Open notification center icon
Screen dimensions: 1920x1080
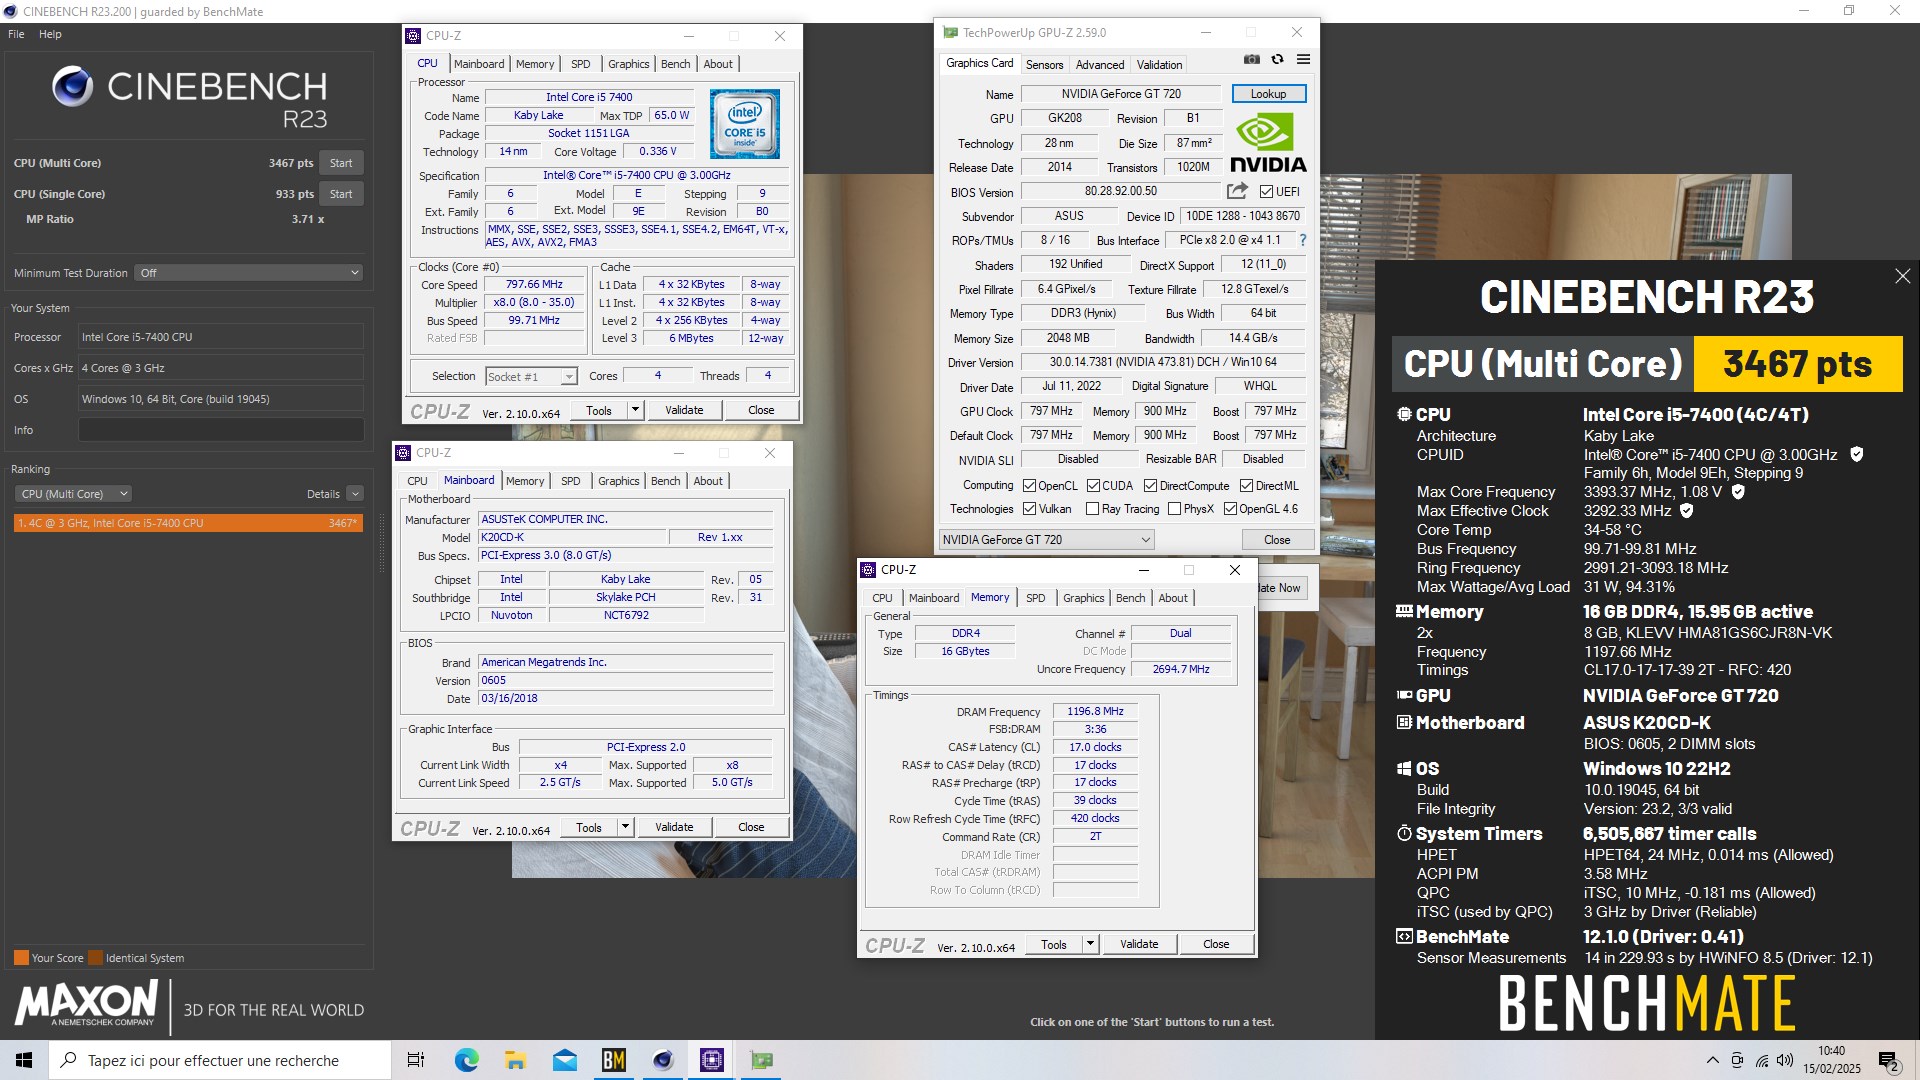tap(1889, 1060)
